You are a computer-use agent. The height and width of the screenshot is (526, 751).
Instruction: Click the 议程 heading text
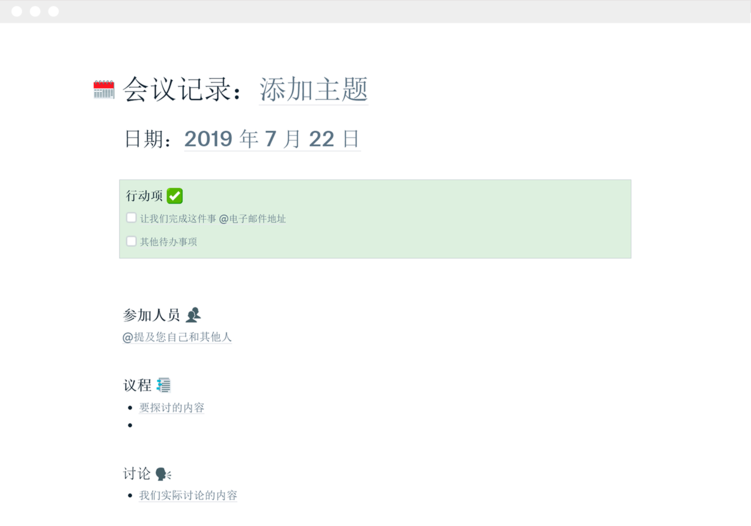click(x=137, y=385)
